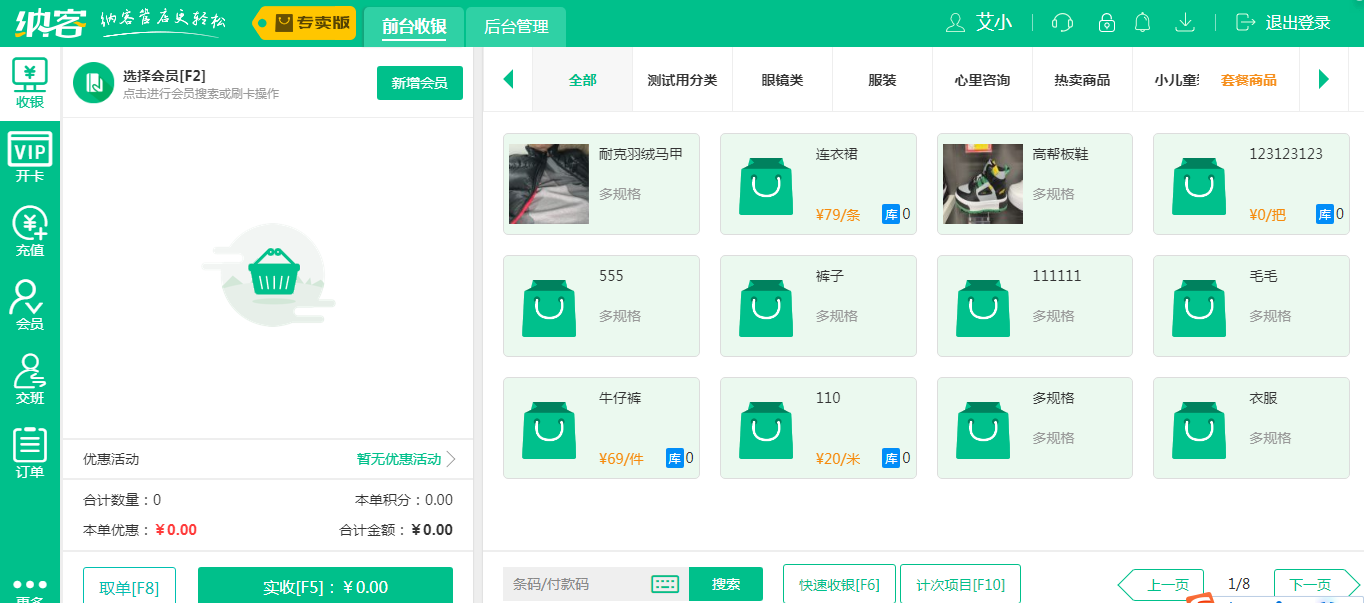
Task: Open the 会员 member sidebar icon
Action: pos(30,302)
